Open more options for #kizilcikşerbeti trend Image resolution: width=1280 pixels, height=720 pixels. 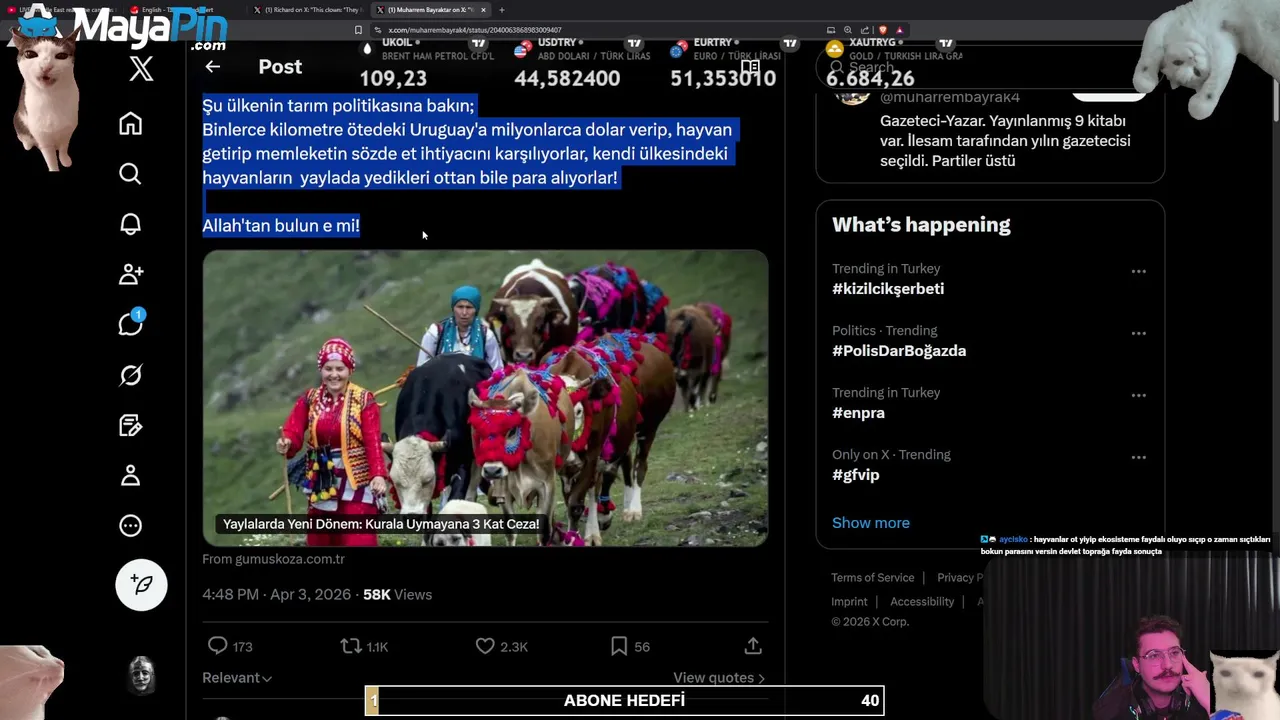(x=1138, y=271)
